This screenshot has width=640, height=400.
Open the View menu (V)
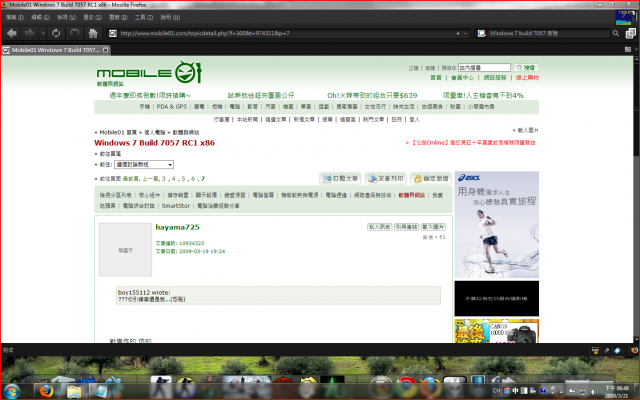coord(66,17)
